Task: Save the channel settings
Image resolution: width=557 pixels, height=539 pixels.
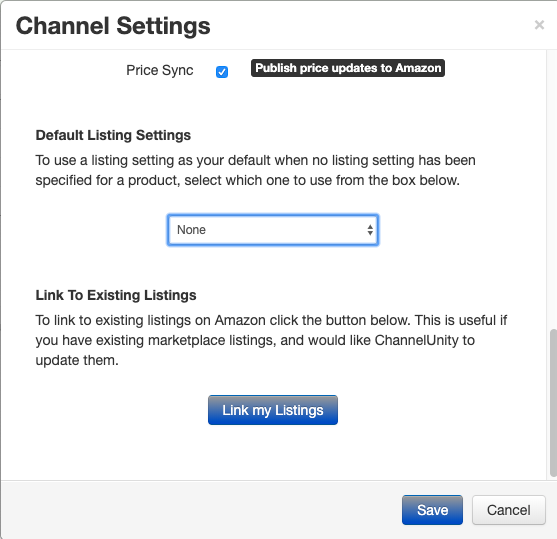Action: pyautogui.click(x=432, y=510)
